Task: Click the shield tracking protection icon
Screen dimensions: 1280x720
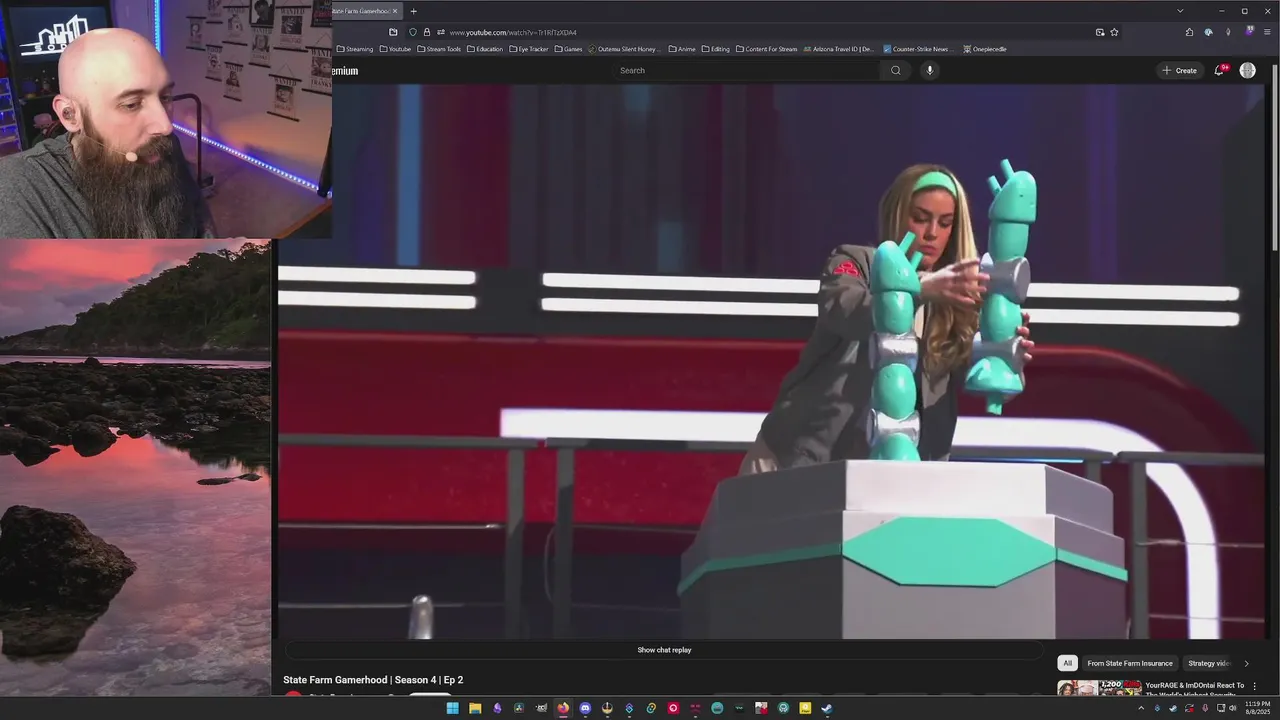Action: point(413,32)
